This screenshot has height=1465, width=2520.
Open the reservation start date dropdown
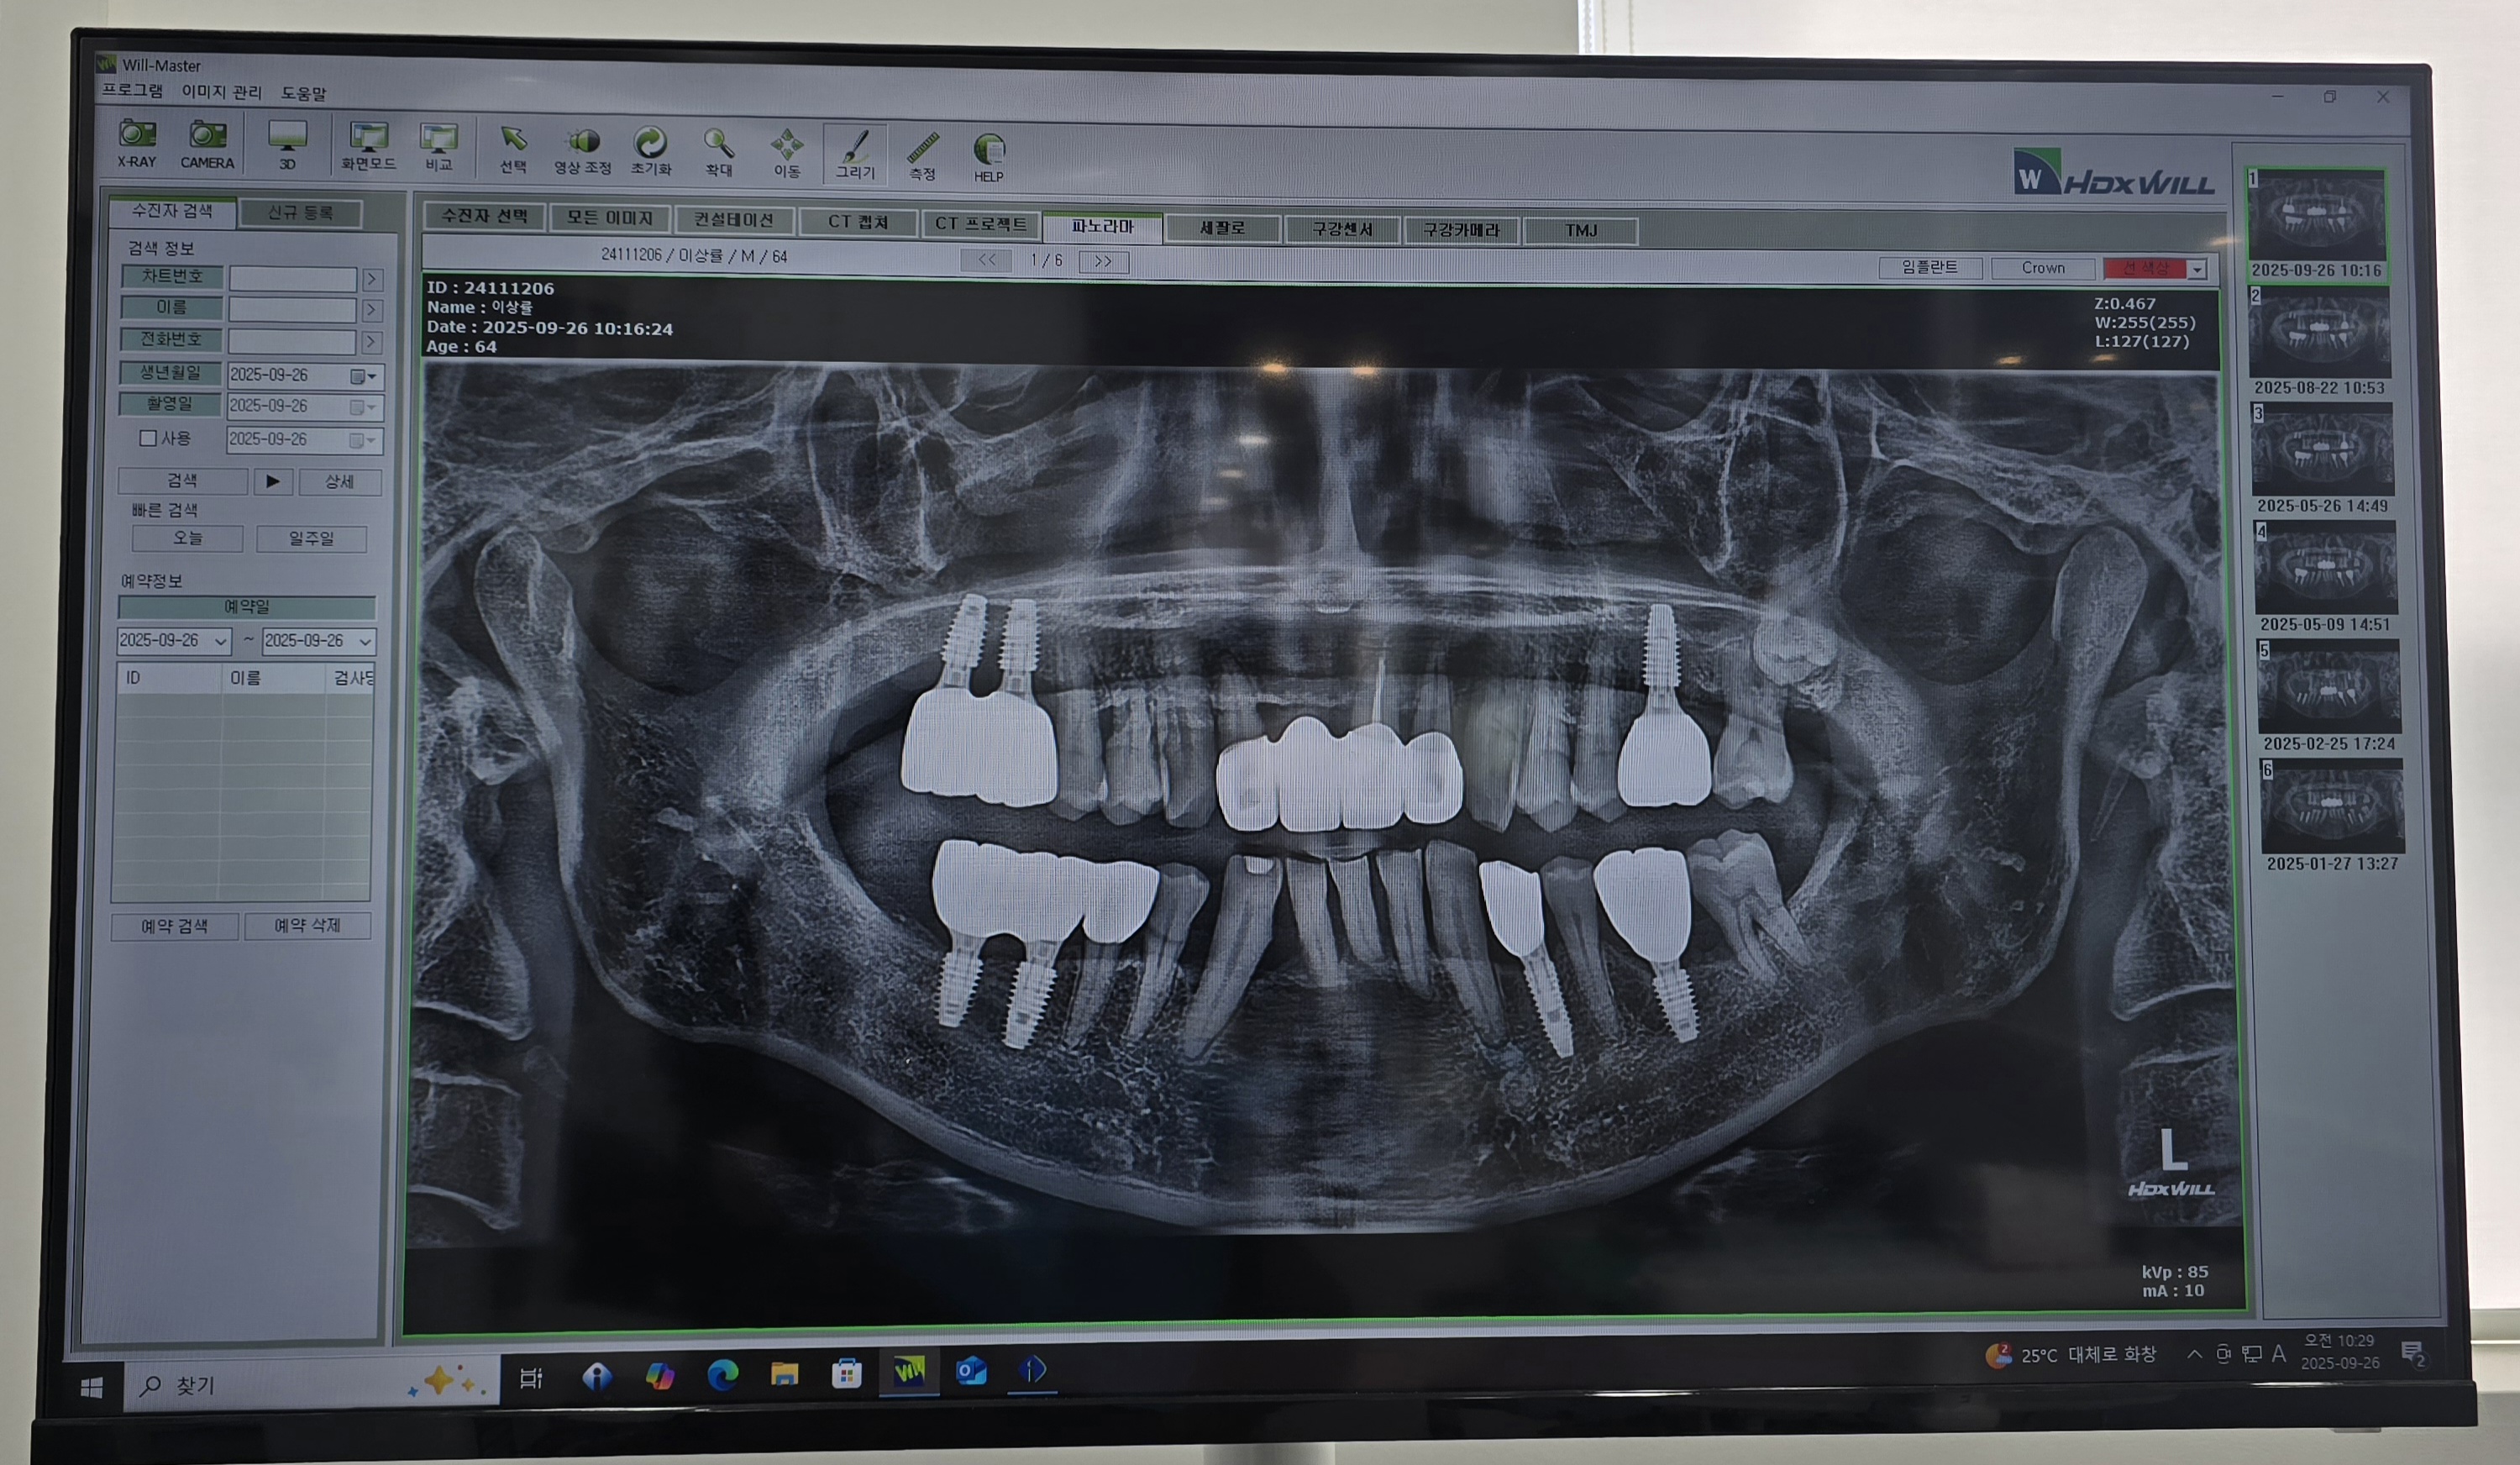[221, 641]
